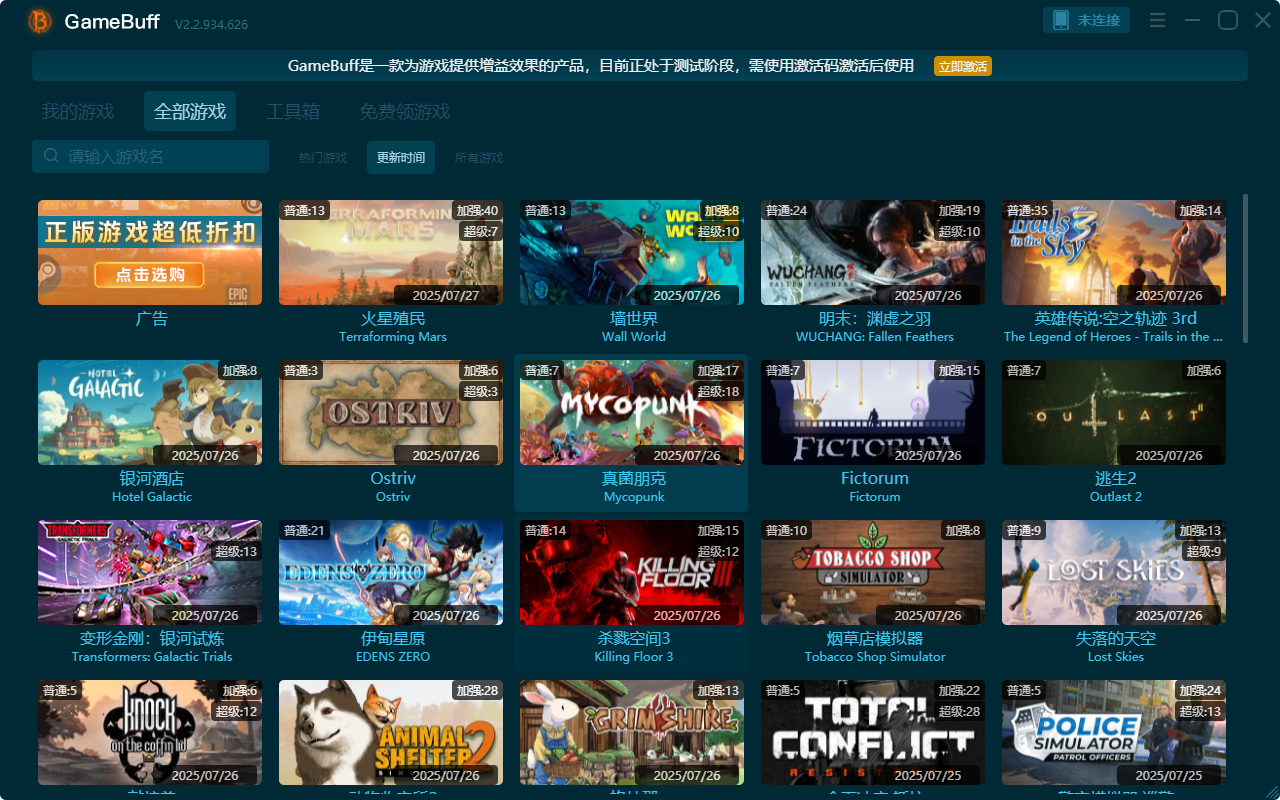The height and width of the screenshot is (800, 1280).
Task: Open the 工具箱 tab
Action: click(293, 111)
